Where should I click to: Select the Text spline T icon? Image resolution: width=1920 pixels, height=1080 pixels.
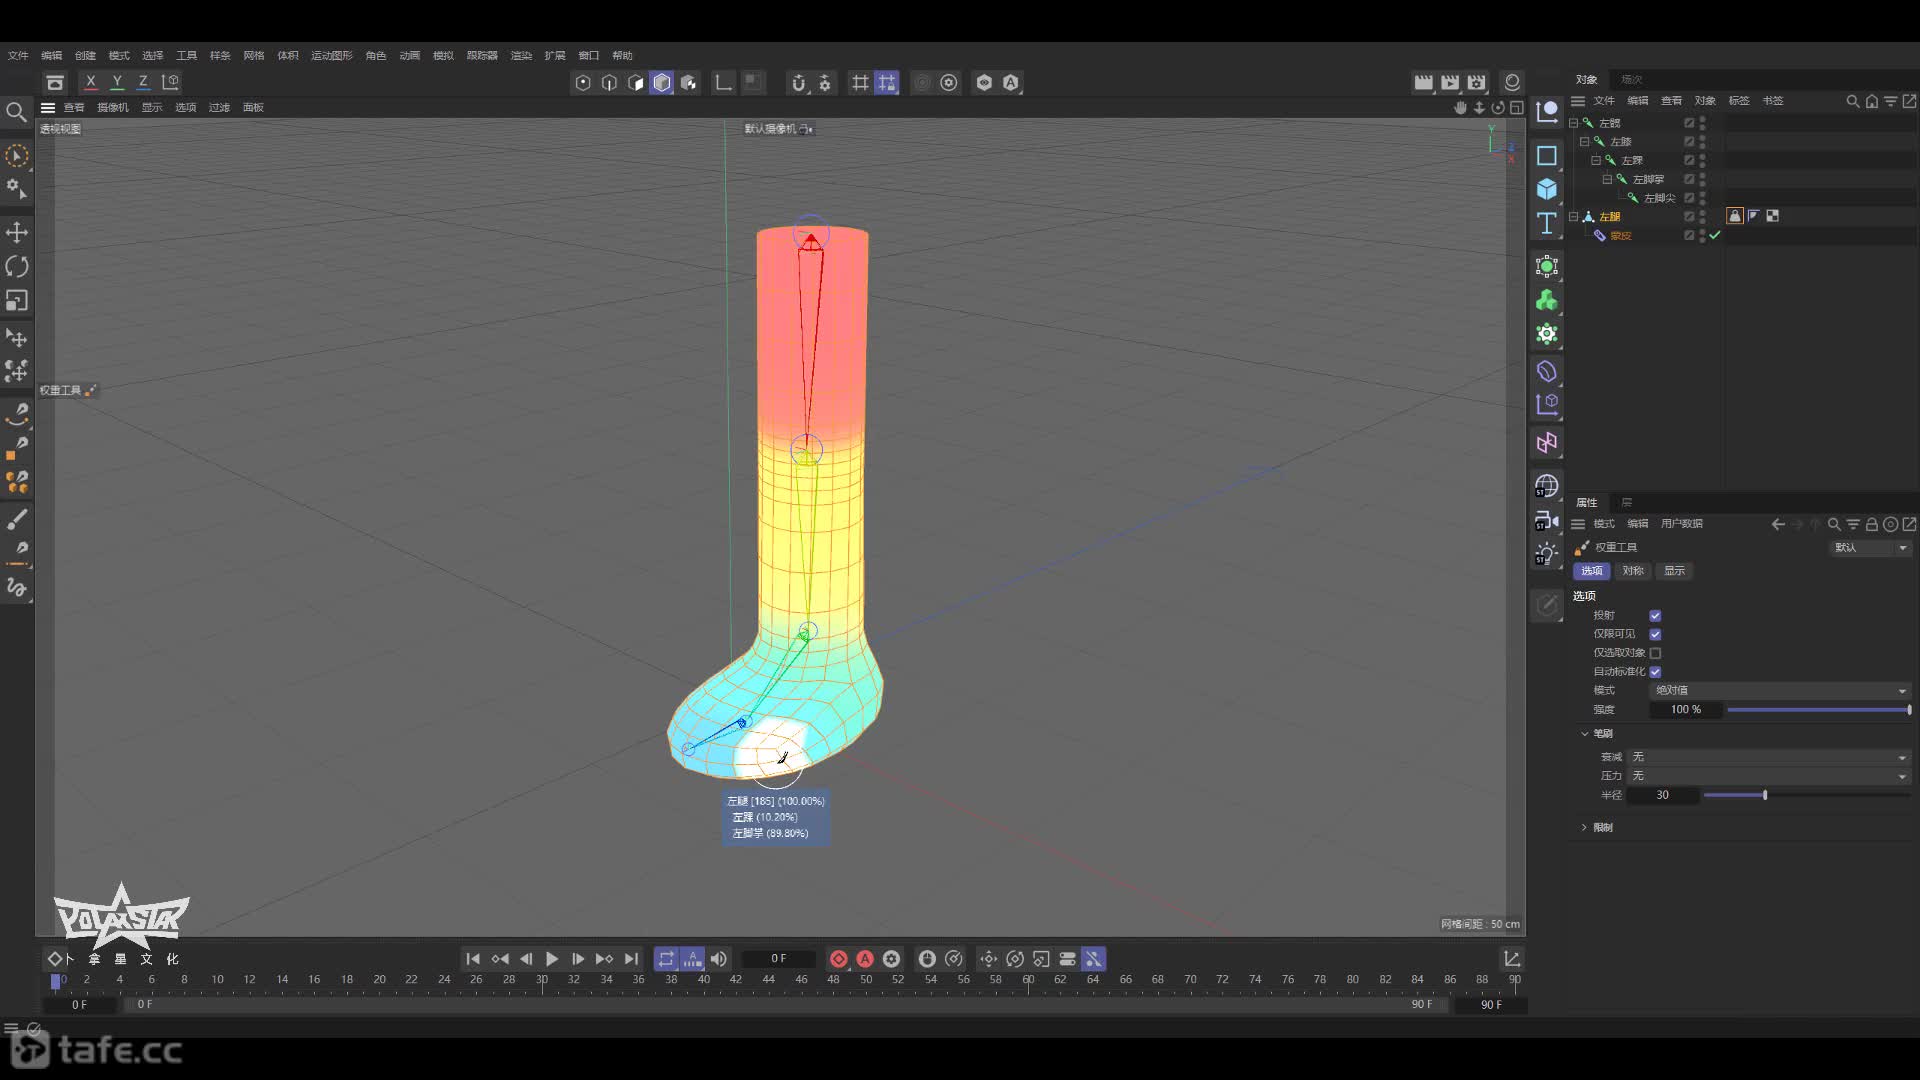pos(1547,223)
